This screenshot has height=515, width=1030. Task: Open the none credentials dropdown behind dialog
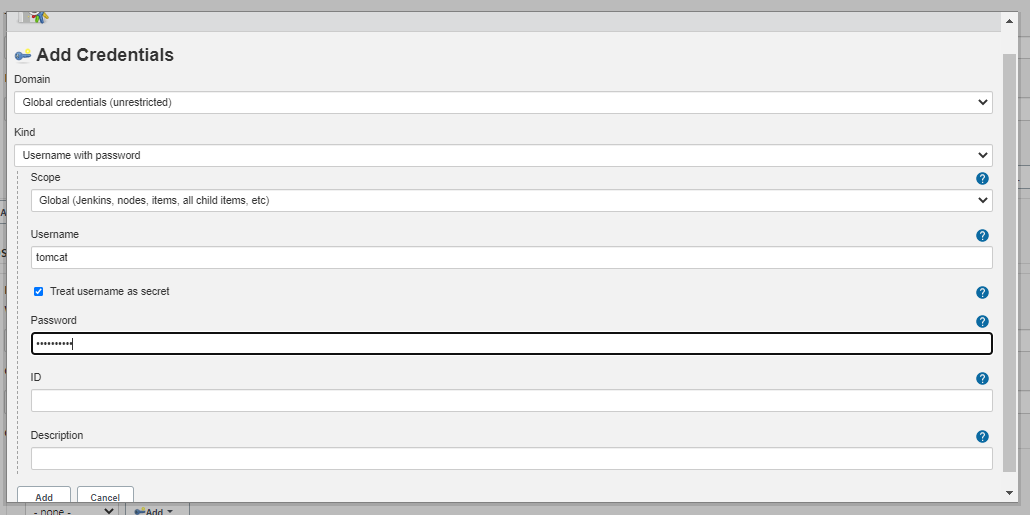click(x=72, y=510)
